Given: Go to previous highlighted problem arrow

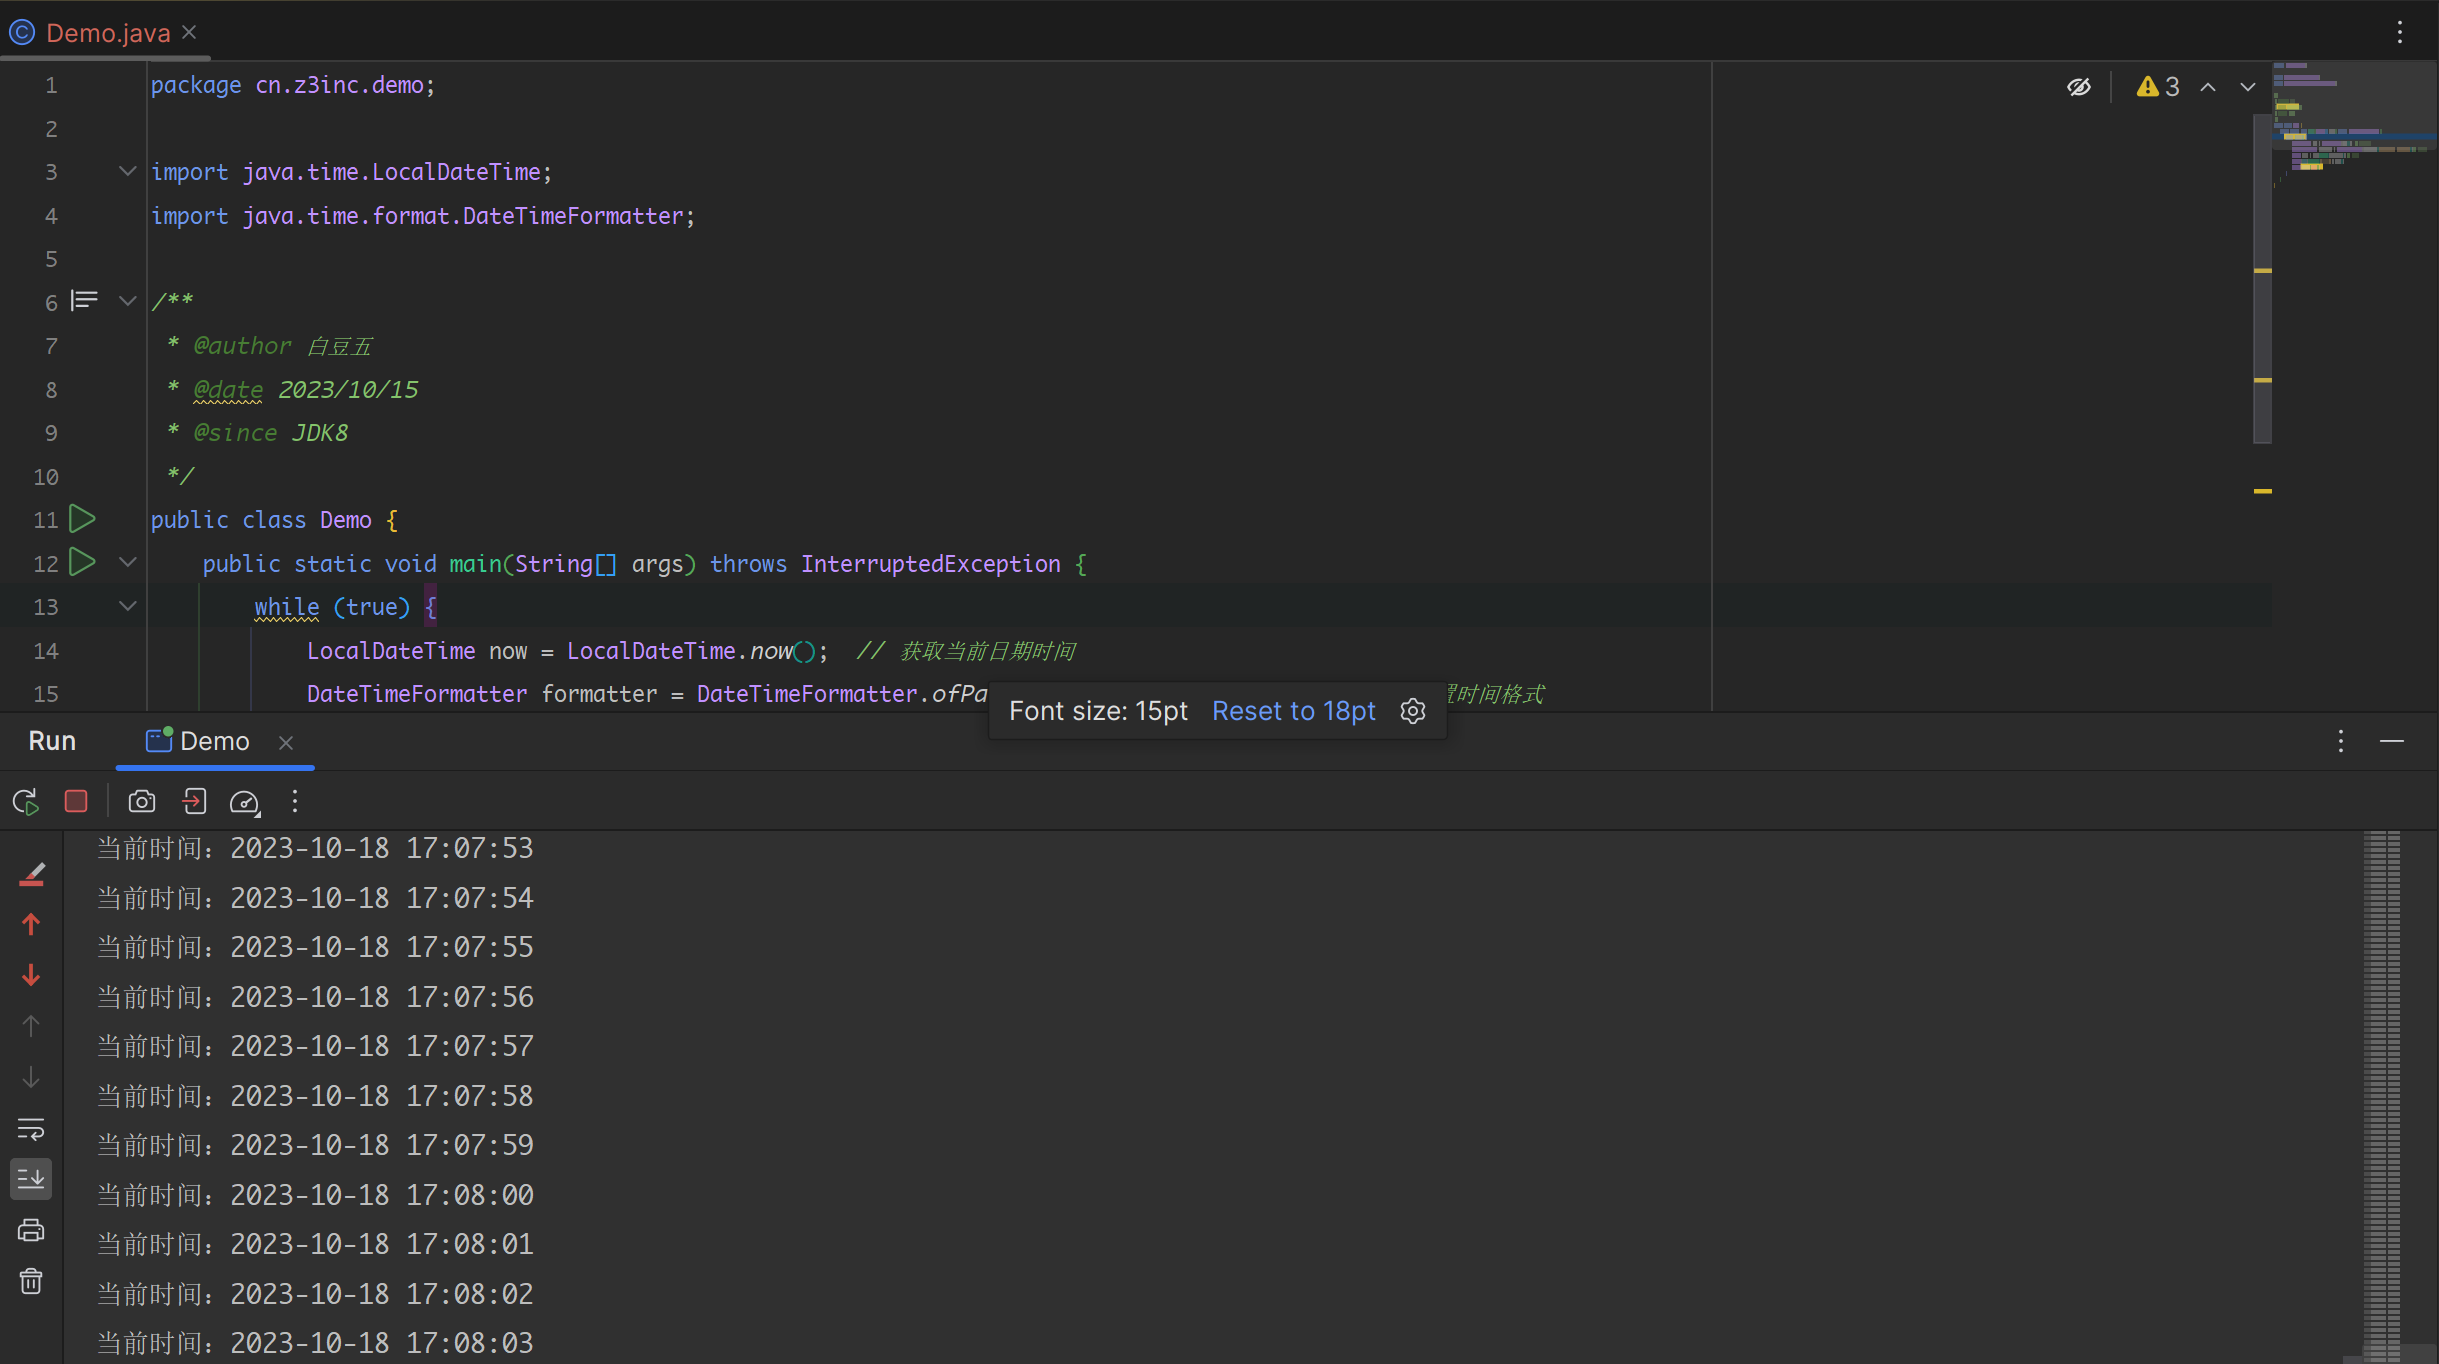Looking at the screenshot, I should coord(2208,87).
